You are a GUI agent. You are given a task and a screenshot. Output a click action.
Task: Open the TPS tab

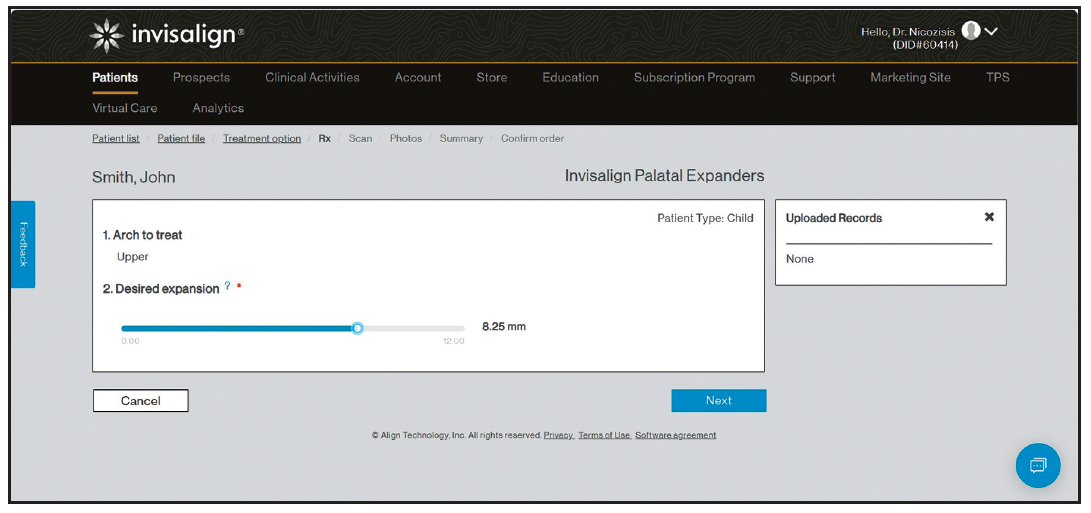(x=998, y=77)
